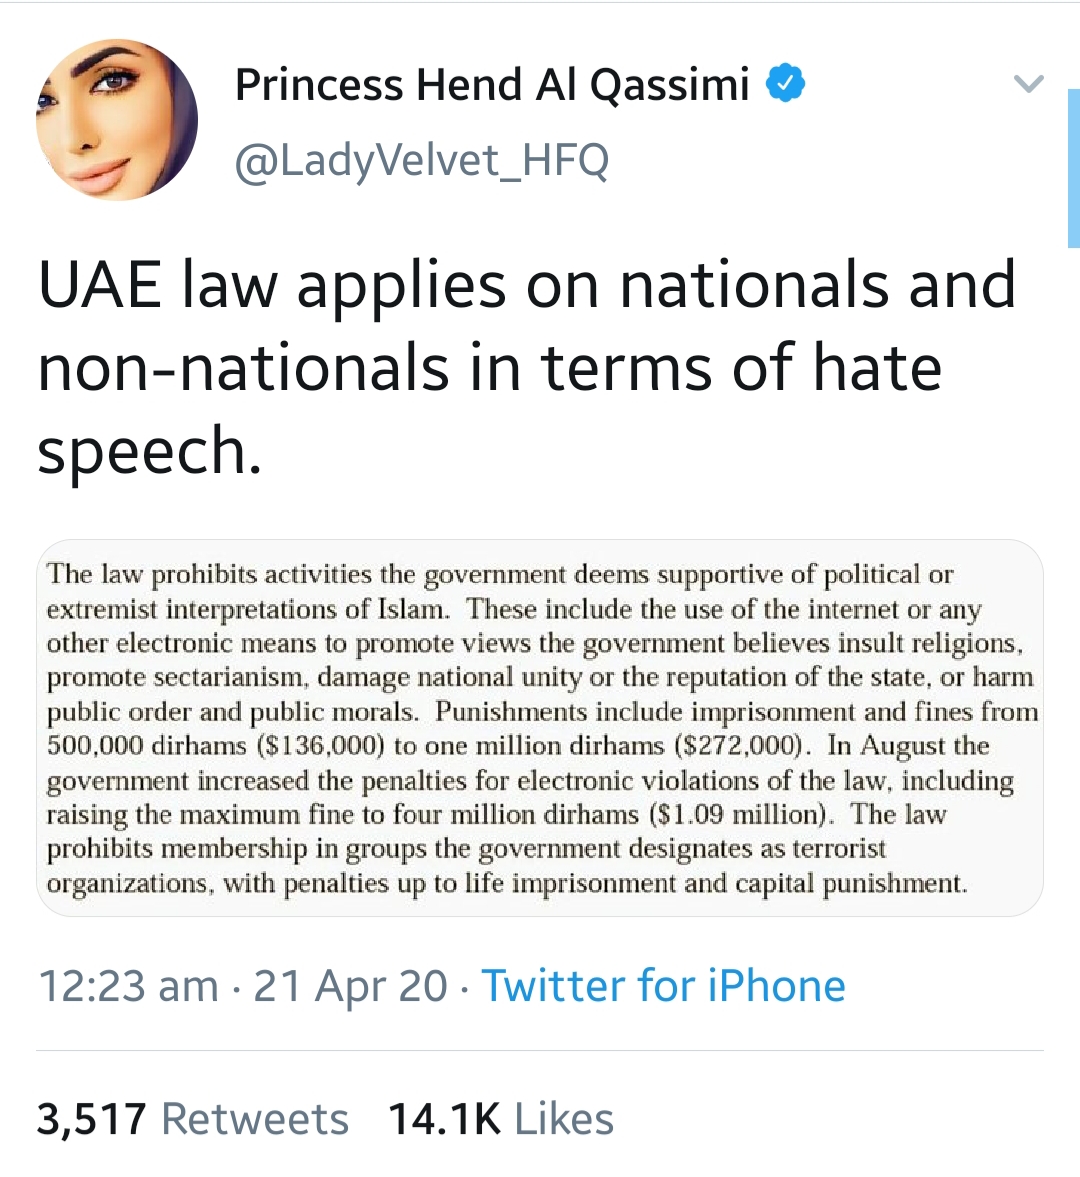
Task: View the 14.1K Likes list
Action: [501, 1118]
